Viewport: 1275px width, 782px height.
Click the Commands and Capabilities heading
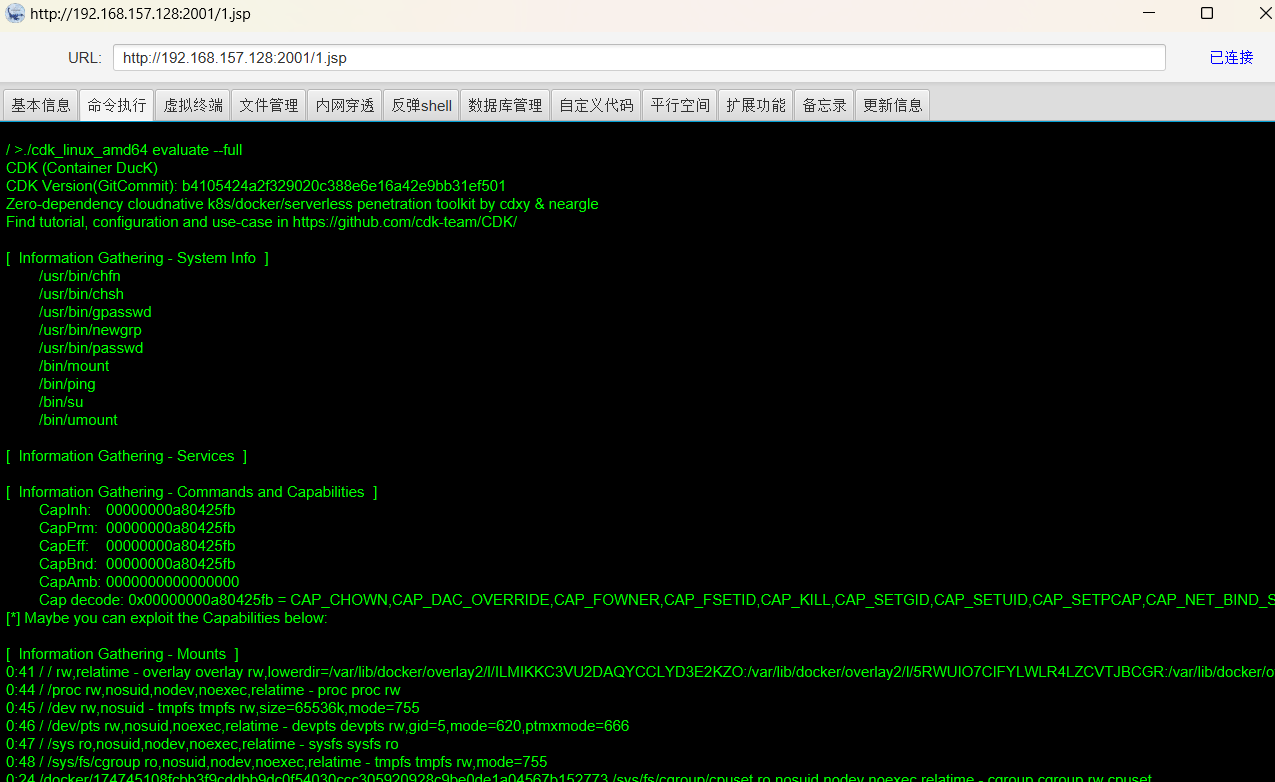pos(192,492)
